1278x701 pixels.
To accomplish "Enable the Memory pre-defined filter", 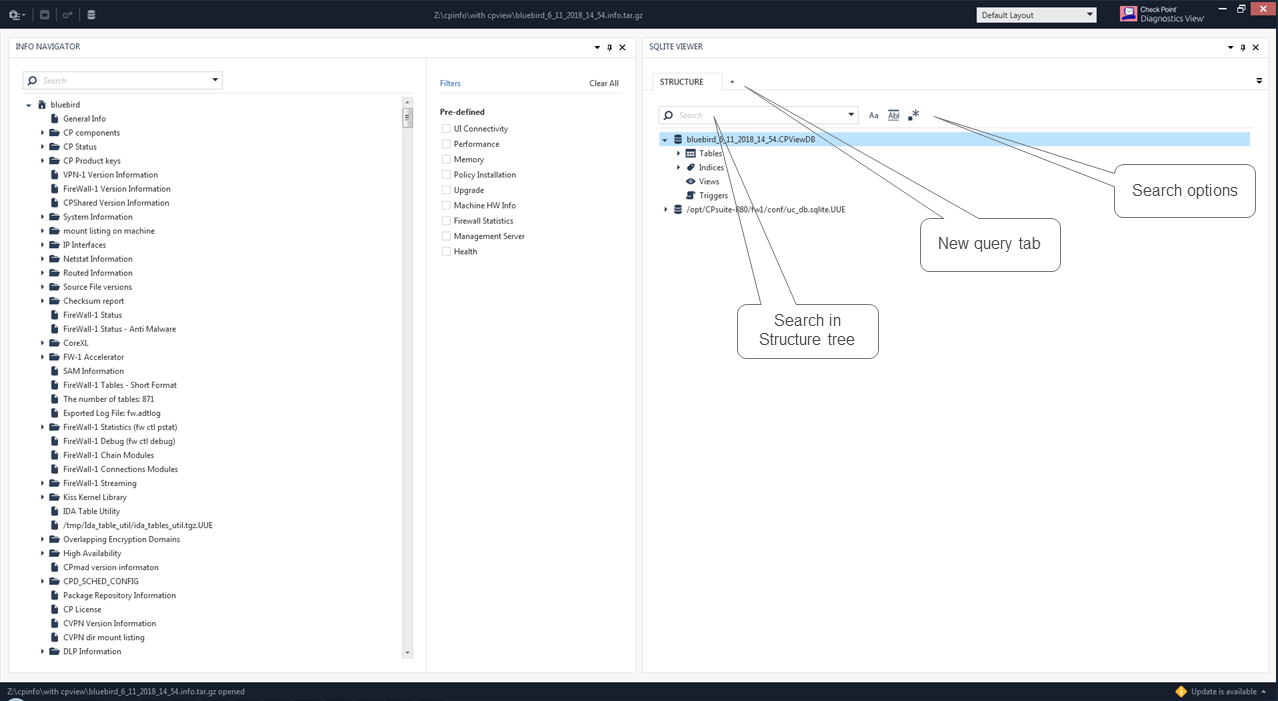I will click(444, 159).
